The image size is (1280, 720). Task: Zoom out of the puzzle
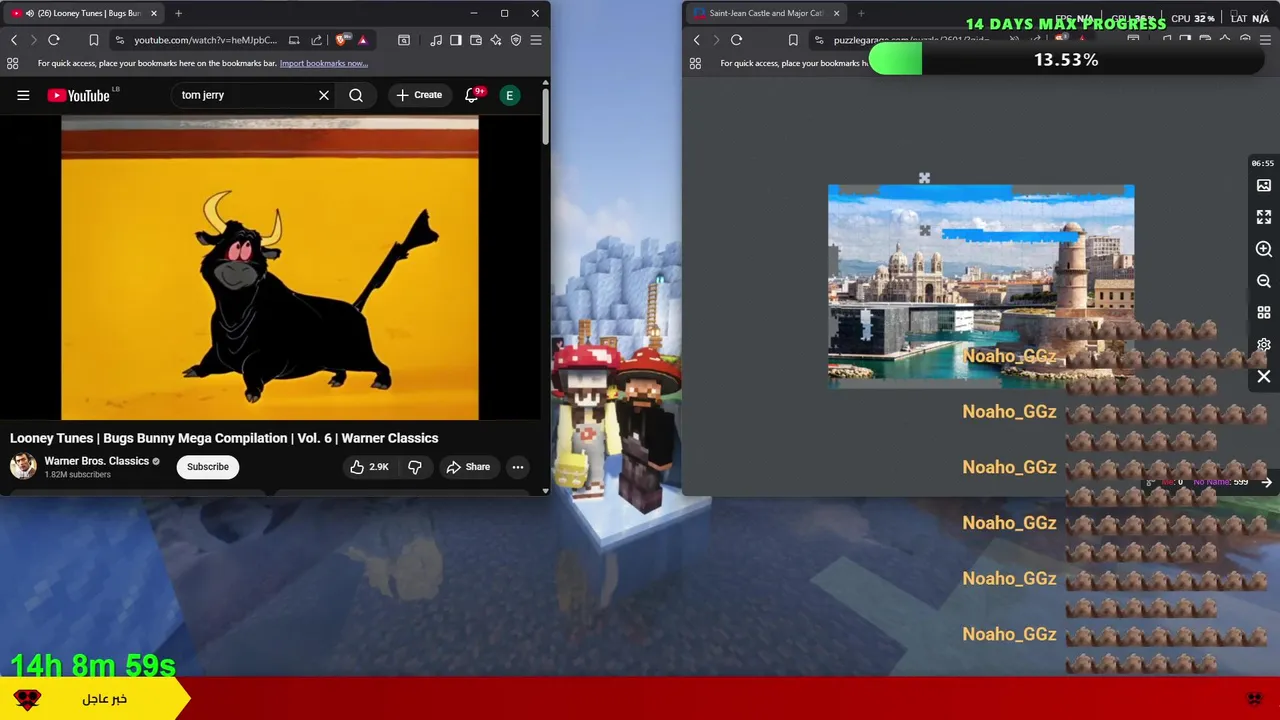coord(1264,281)
